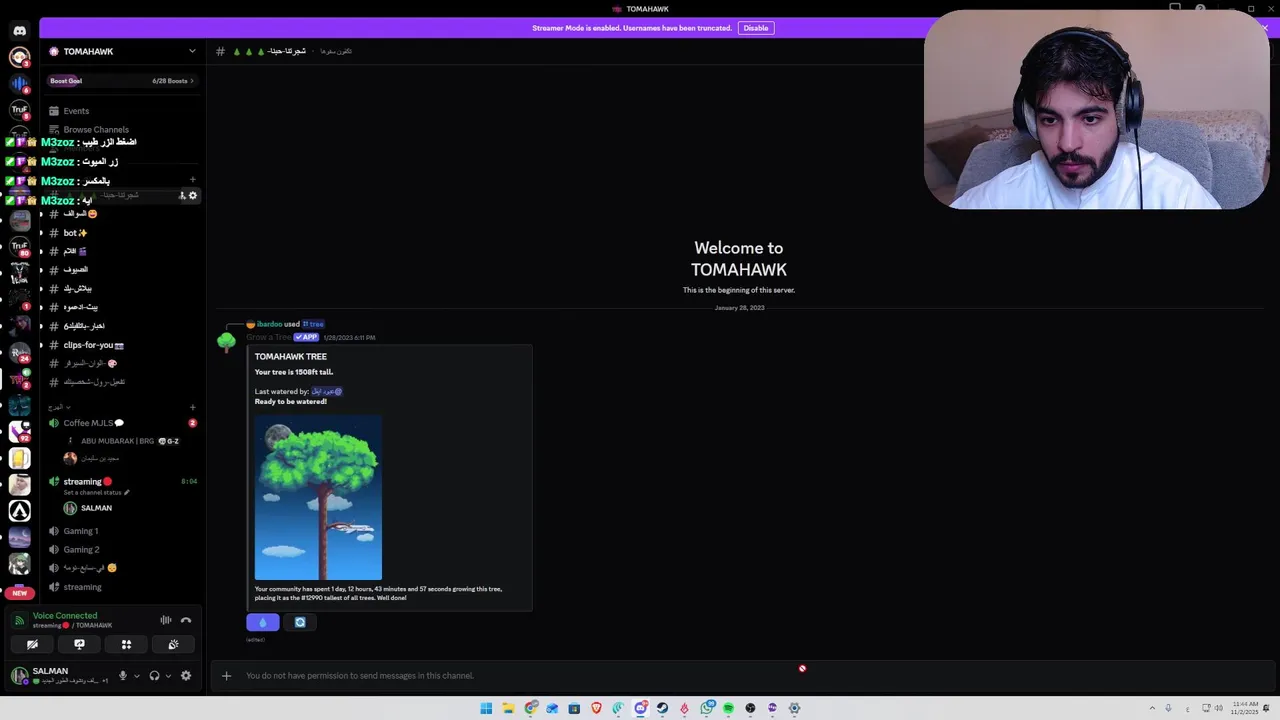Open user settings gear
Screen dimensions: 1280x720
point(185,675)
